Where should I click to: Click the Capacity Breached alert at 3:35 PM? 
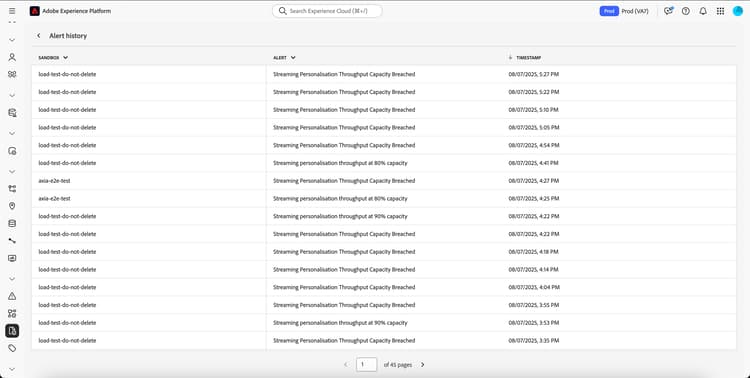(344, 340)
